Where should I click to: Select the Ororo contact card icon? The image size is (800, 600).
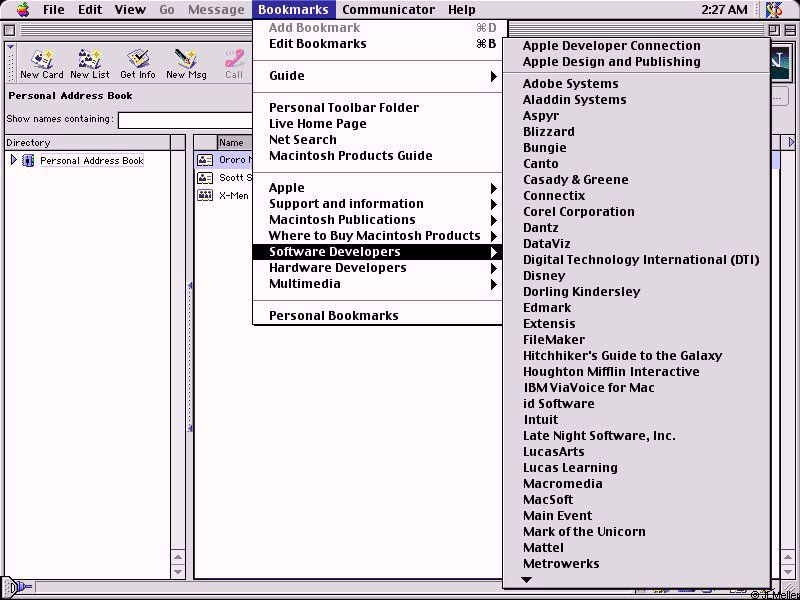click(205, 160)
